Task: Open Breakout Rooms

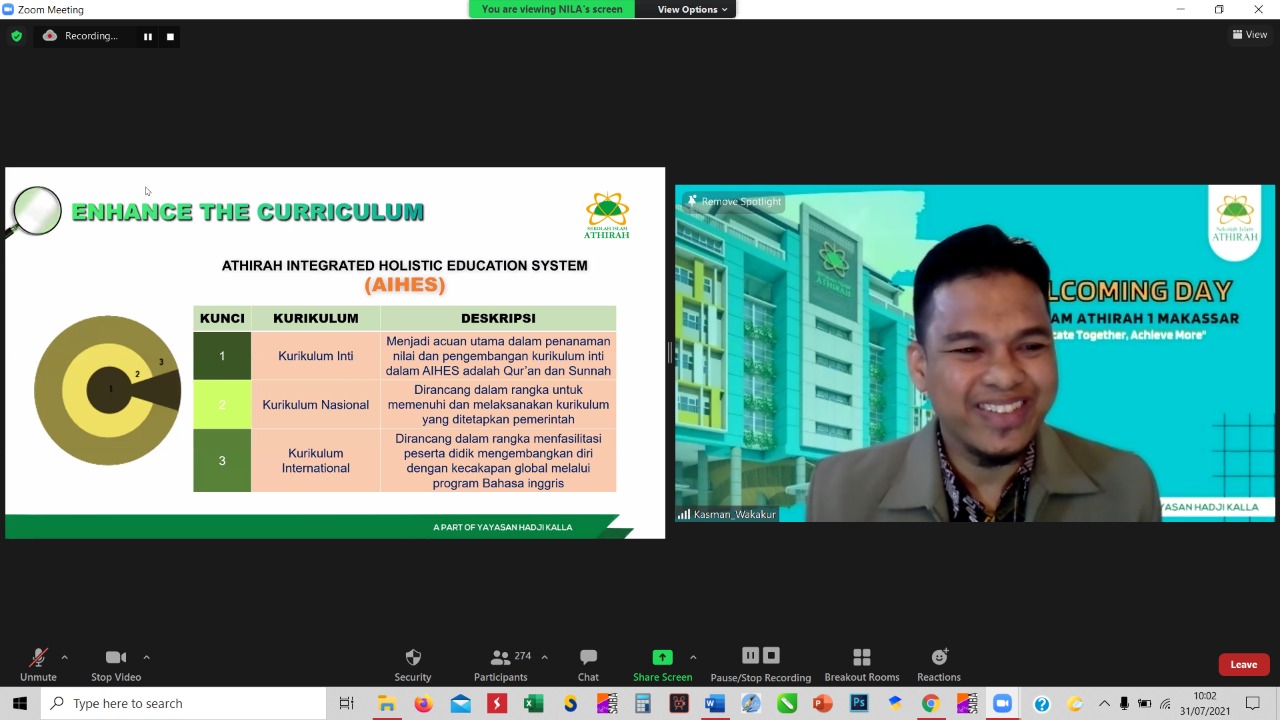Action: pyautogui.click(x=861, y=664)
